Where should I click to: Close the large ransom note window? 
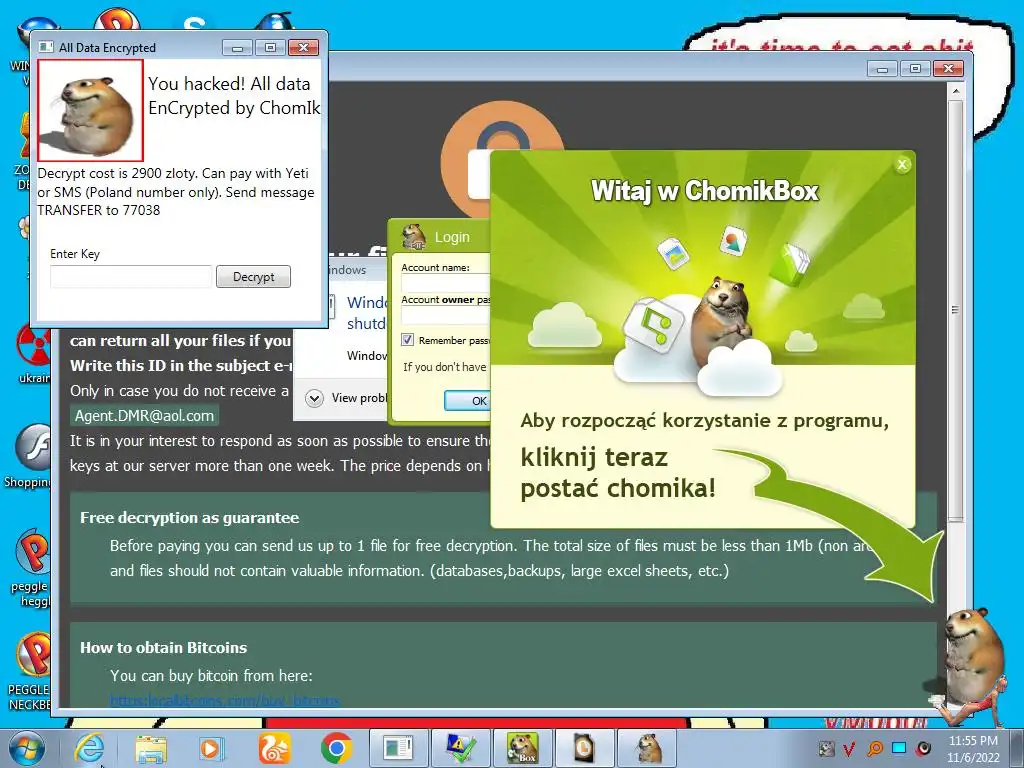(x=948, y=69)
